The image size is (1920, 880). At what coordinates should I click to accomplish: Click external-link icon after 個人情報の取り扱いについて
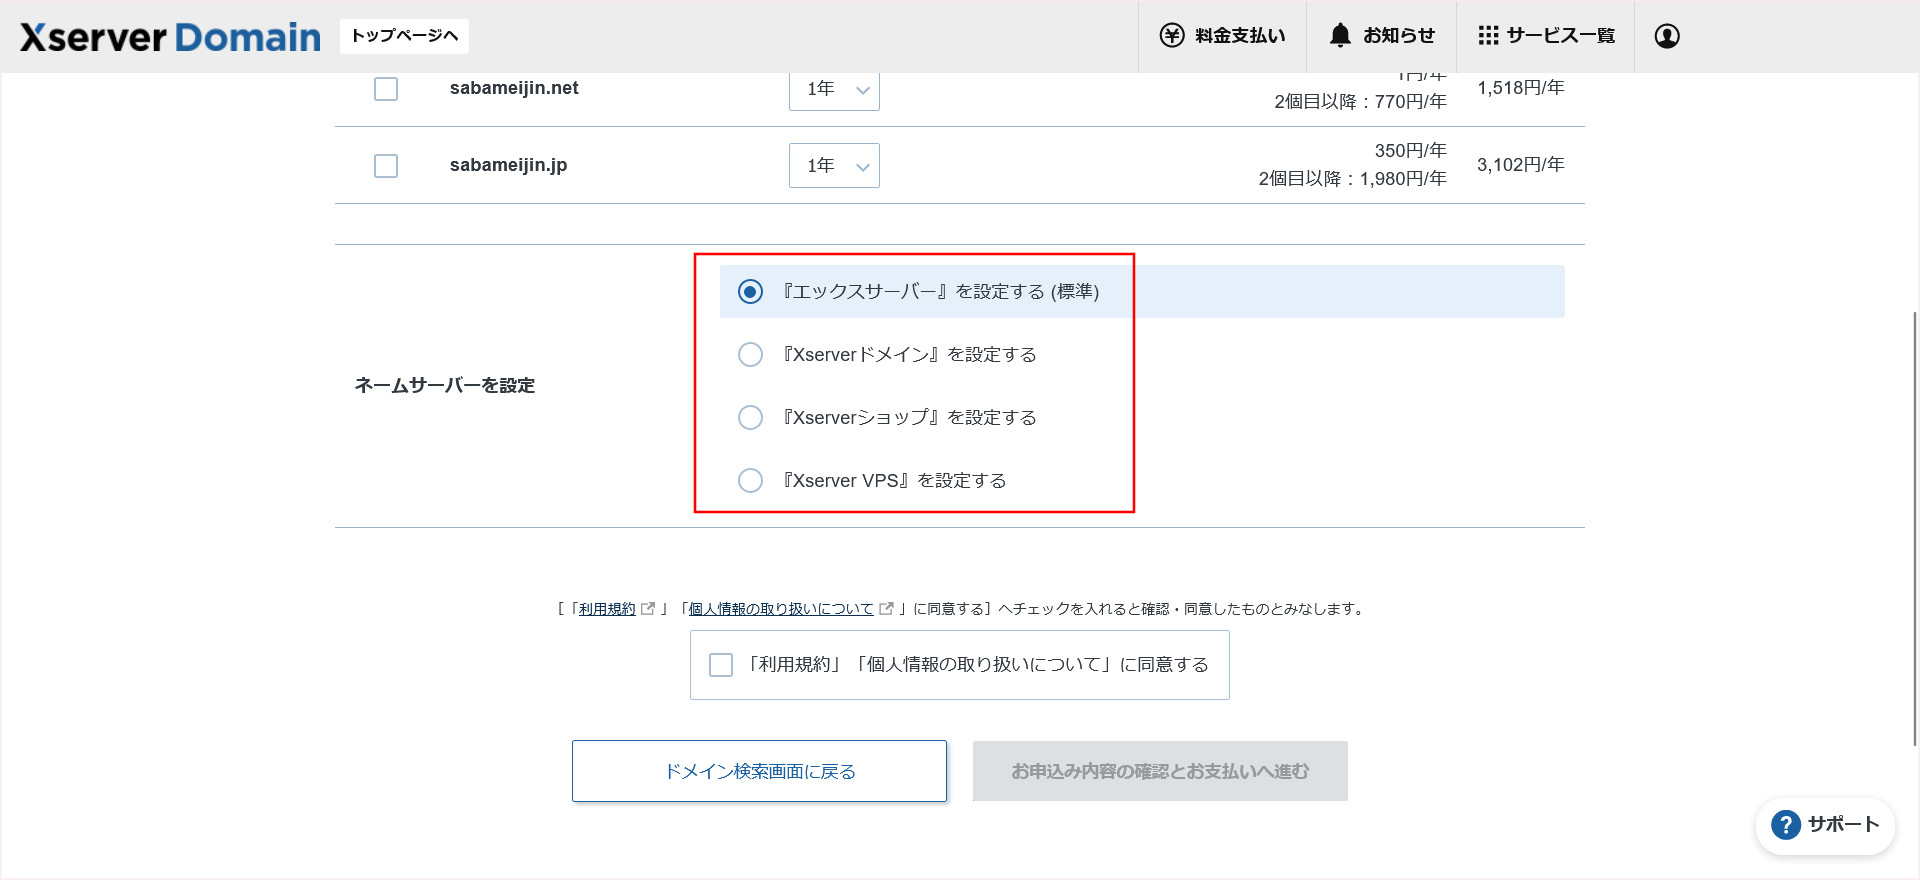click(x=886, y=608)
